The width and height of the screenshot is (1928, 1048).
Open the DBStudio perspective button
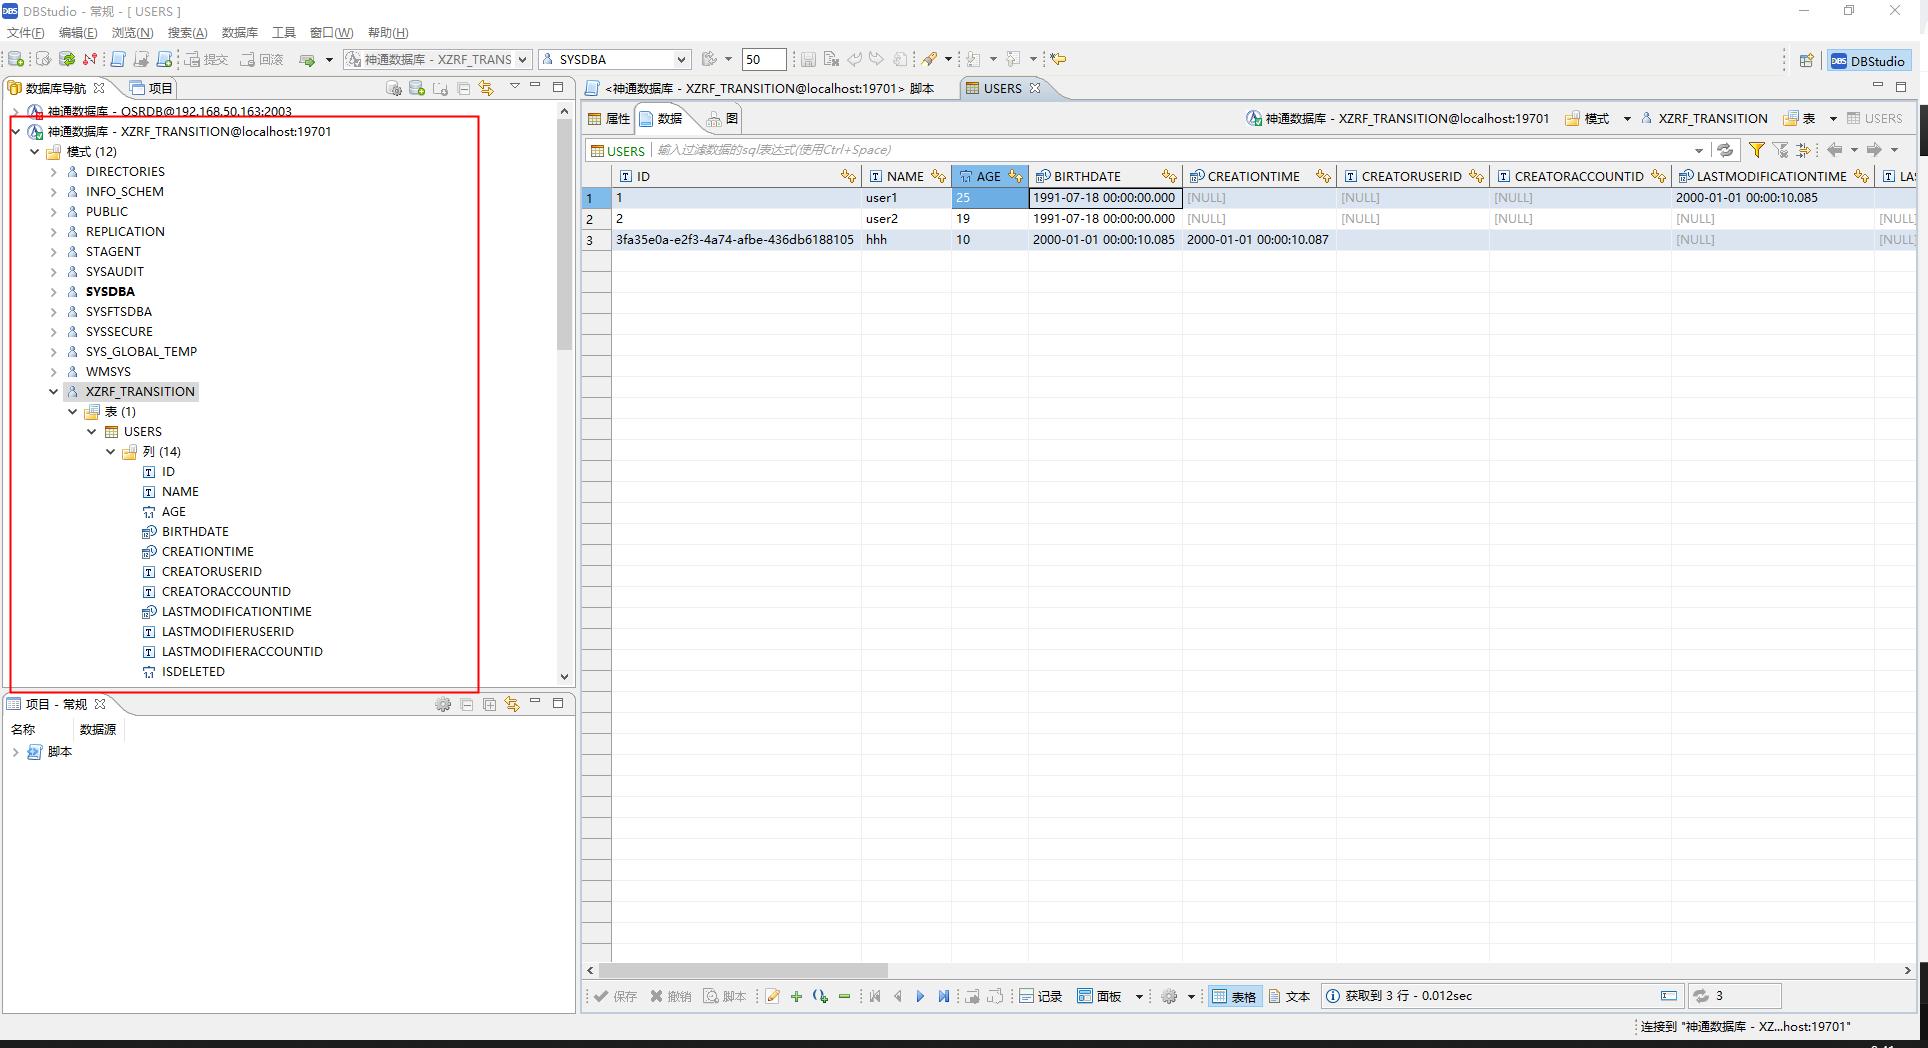tap(1868, 61)
